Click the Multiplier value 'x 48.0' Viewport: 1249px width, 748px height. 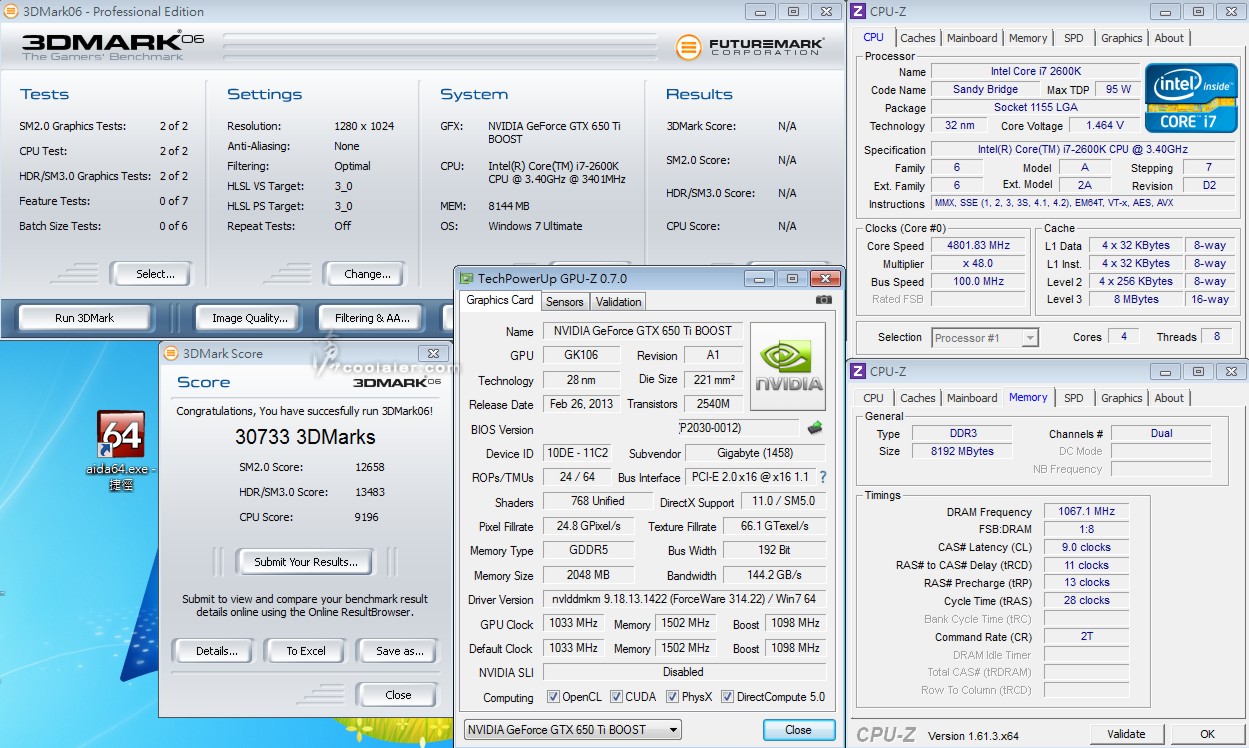click(x=979, y=264)
